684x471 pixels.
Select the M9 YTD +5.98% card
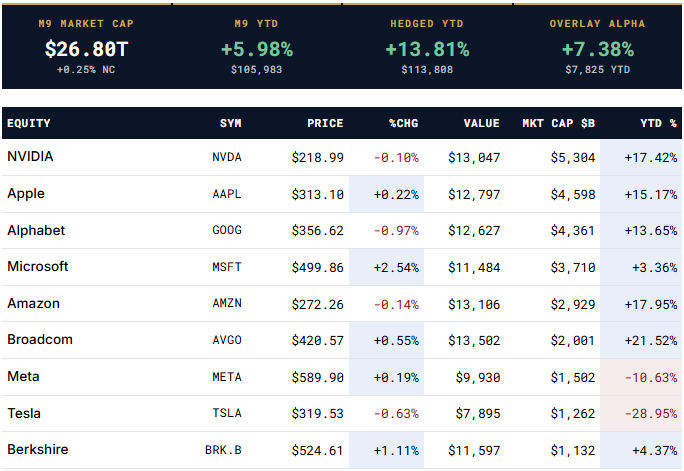(x=257, y=47)
